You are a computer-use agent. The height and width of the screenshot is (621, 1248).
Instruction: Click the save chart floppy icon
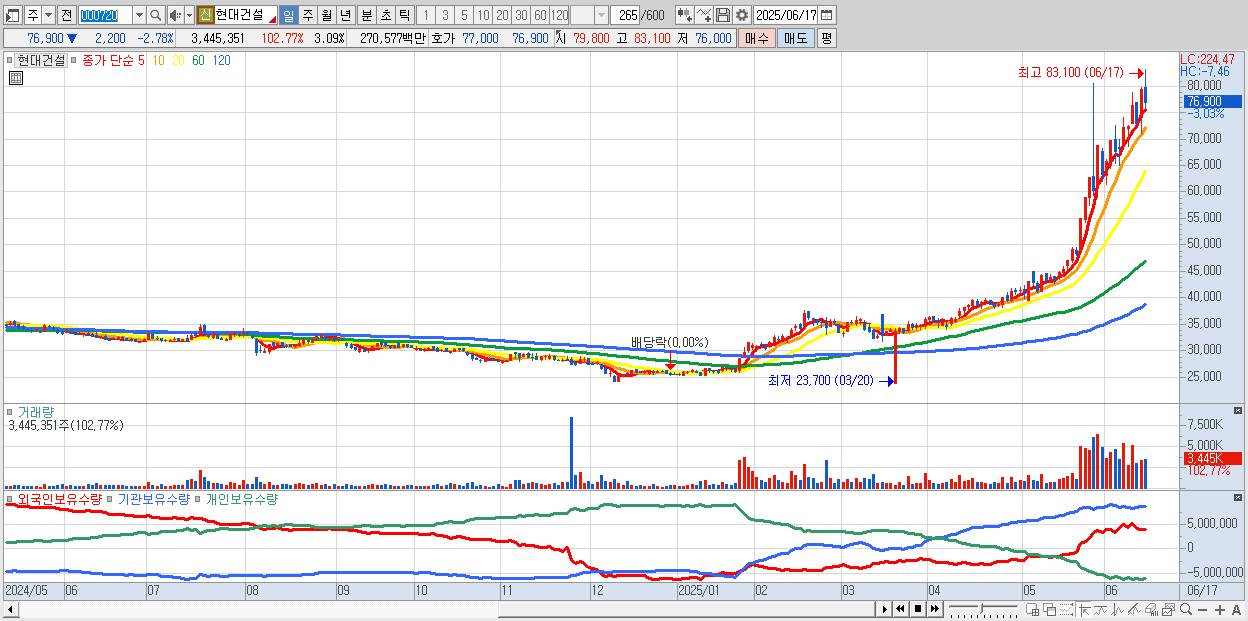(722, 15)
